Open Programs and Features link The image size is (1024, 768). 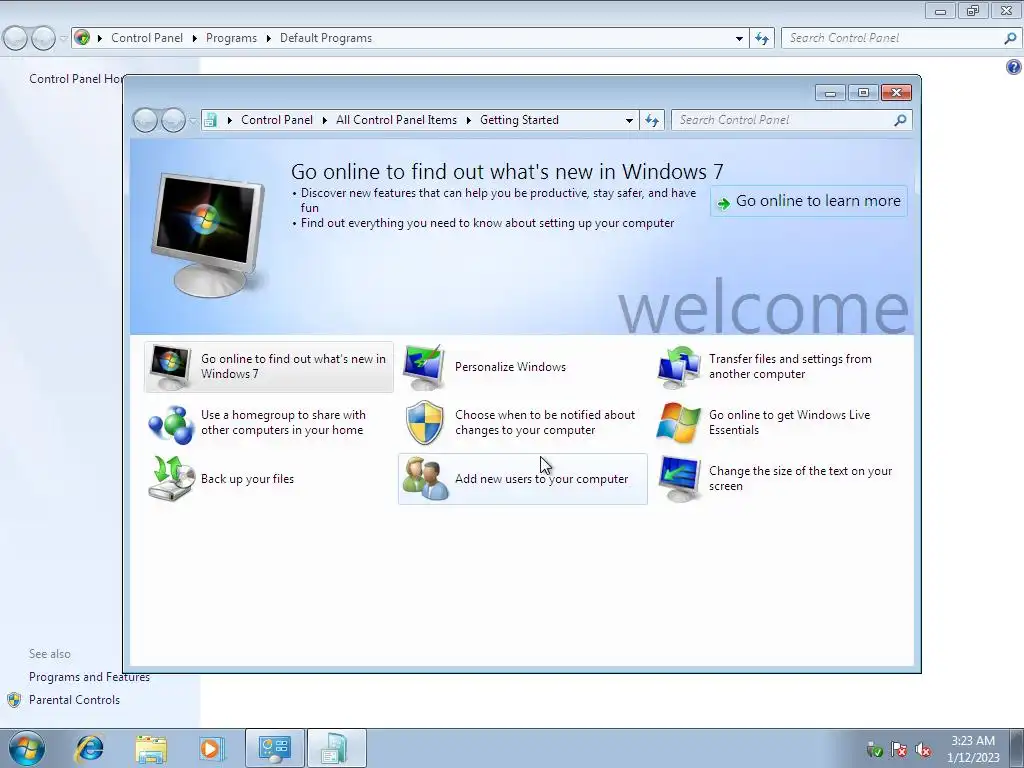click(x=89, y=677)
